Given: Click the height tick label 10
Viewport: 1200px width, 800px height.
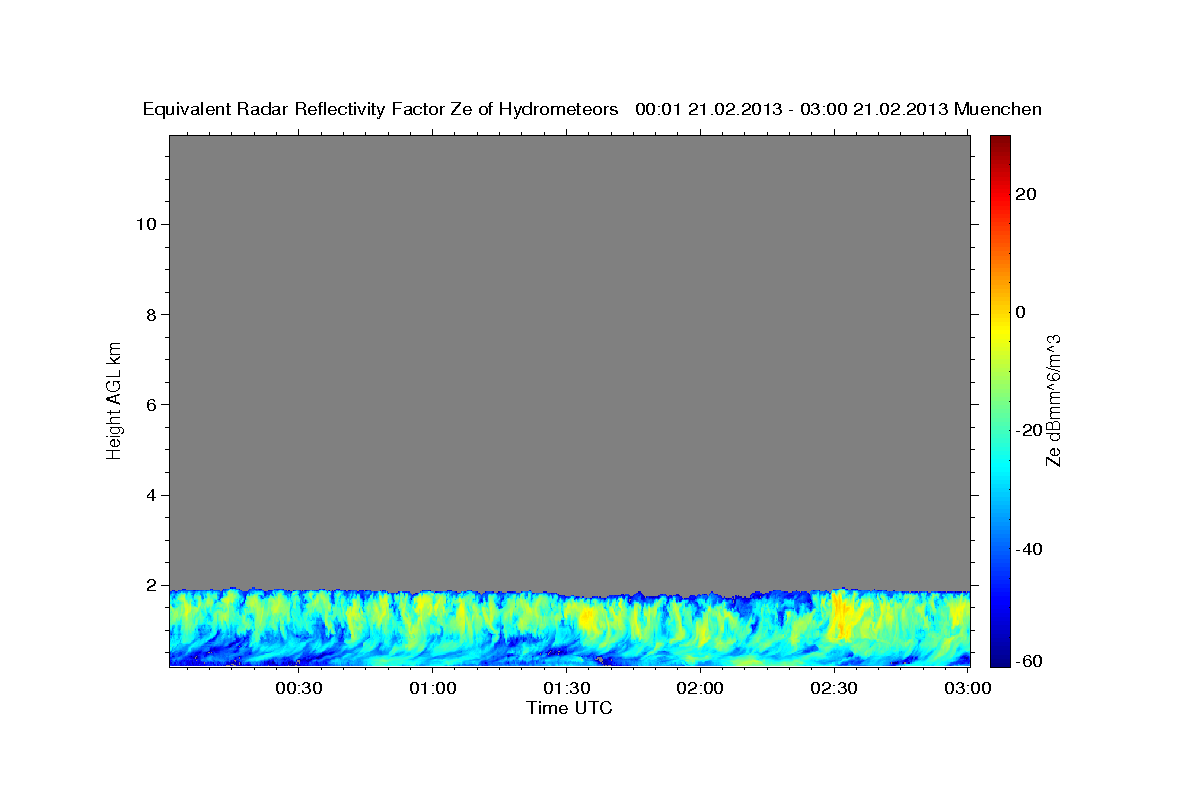Looking at the screenshot, I should pos(145,224).
